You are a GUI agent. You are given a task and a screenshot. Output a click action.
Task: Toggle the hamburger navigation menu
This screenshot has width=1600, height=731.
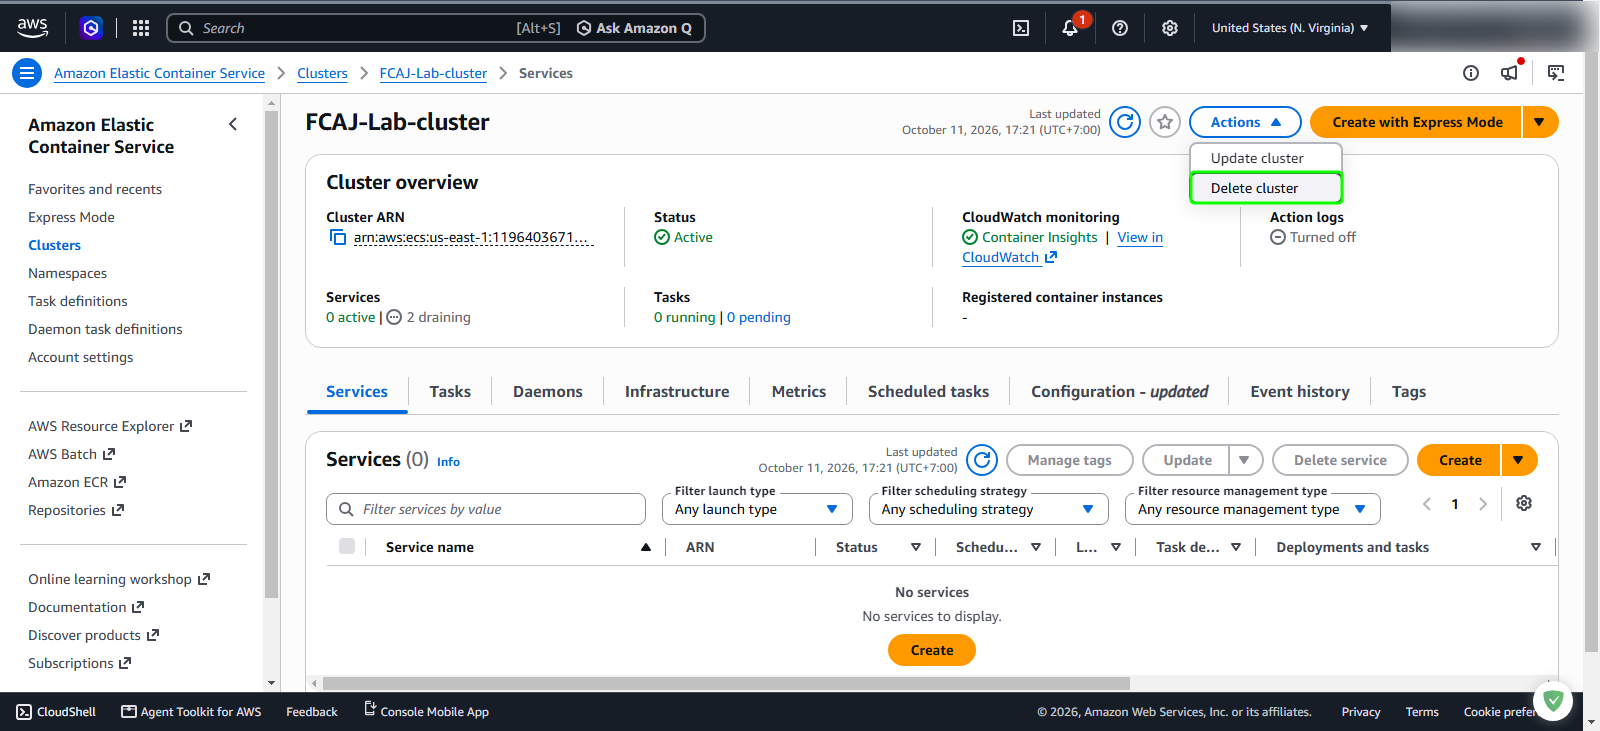point(27,73)
